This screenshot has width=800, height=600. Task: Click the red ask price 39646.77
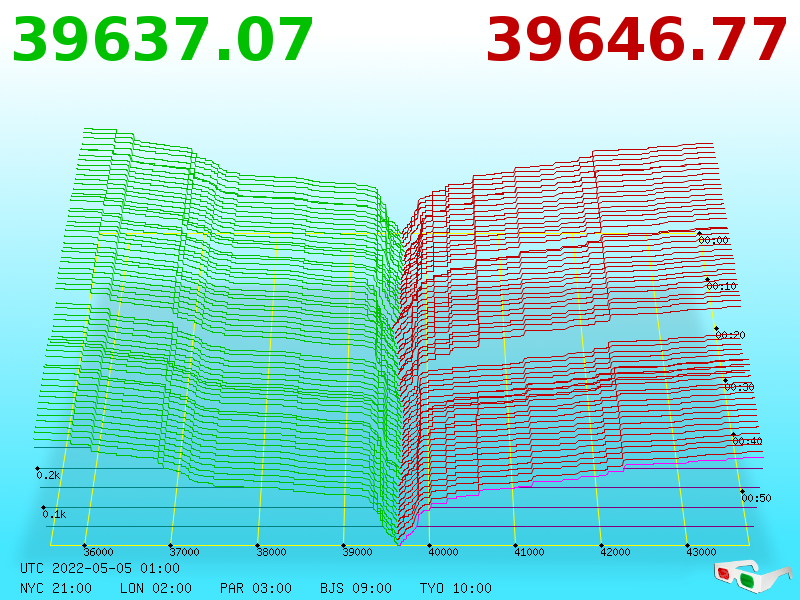(637, 40)
